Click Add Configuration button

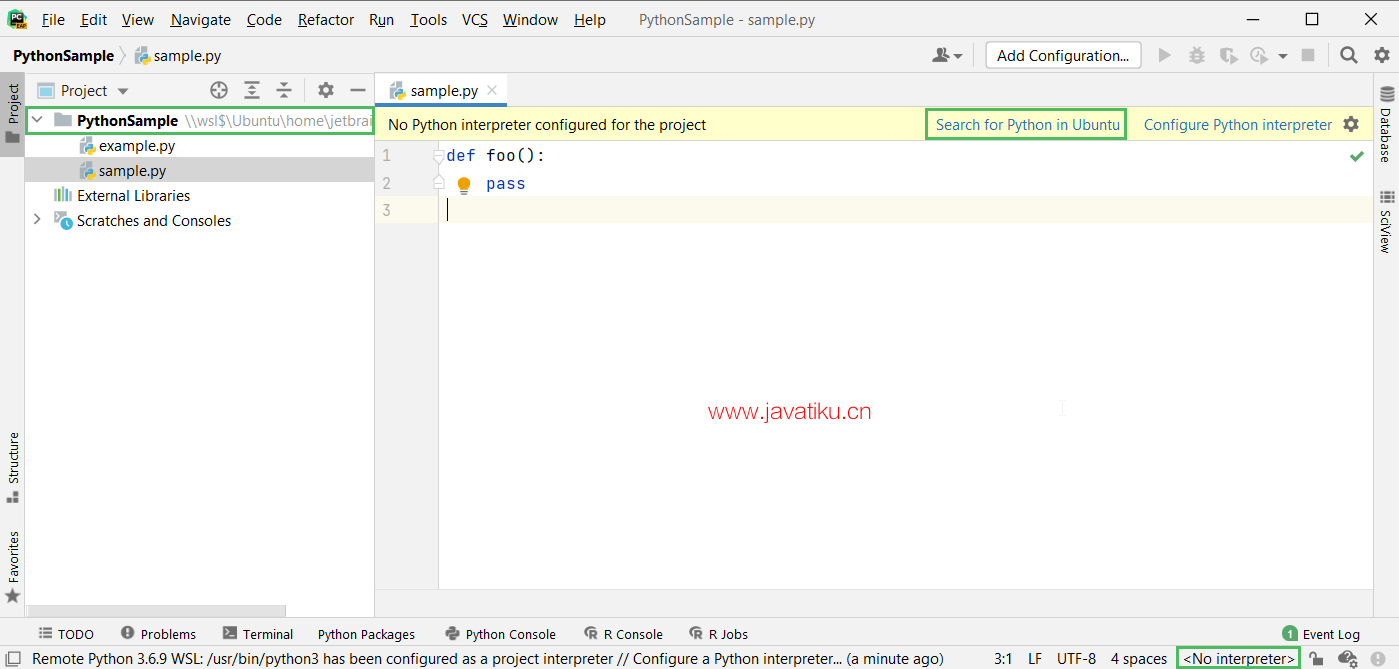[1062, 56]
